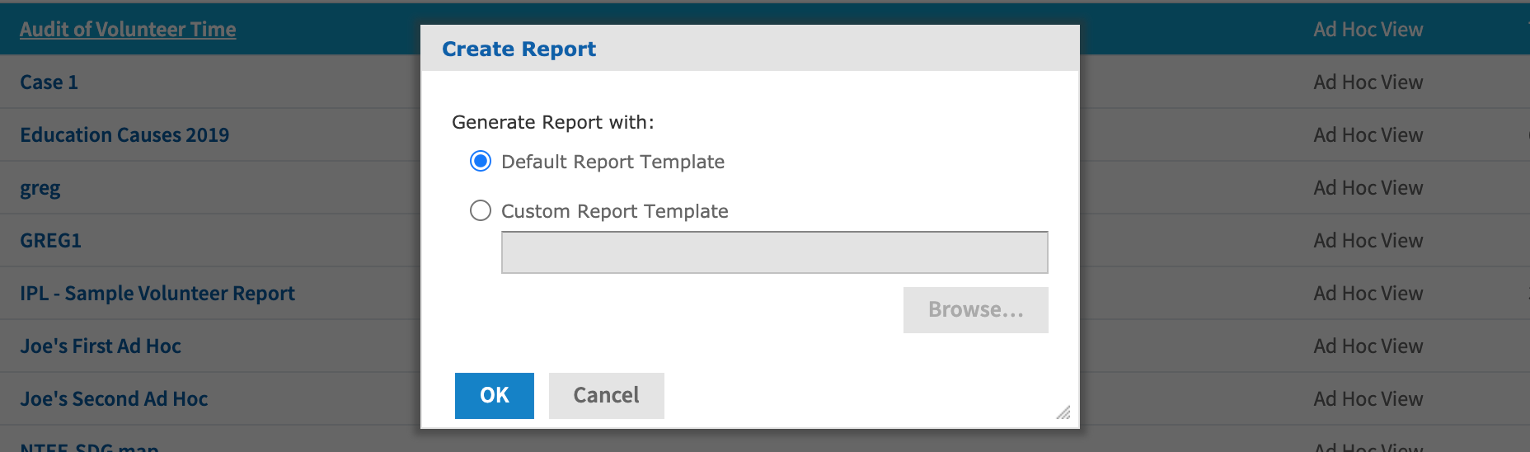This screenshot has width=1530, height=452.
Task: Select Education Causes 2019 in the list
Action: click(x=124, y=135)
